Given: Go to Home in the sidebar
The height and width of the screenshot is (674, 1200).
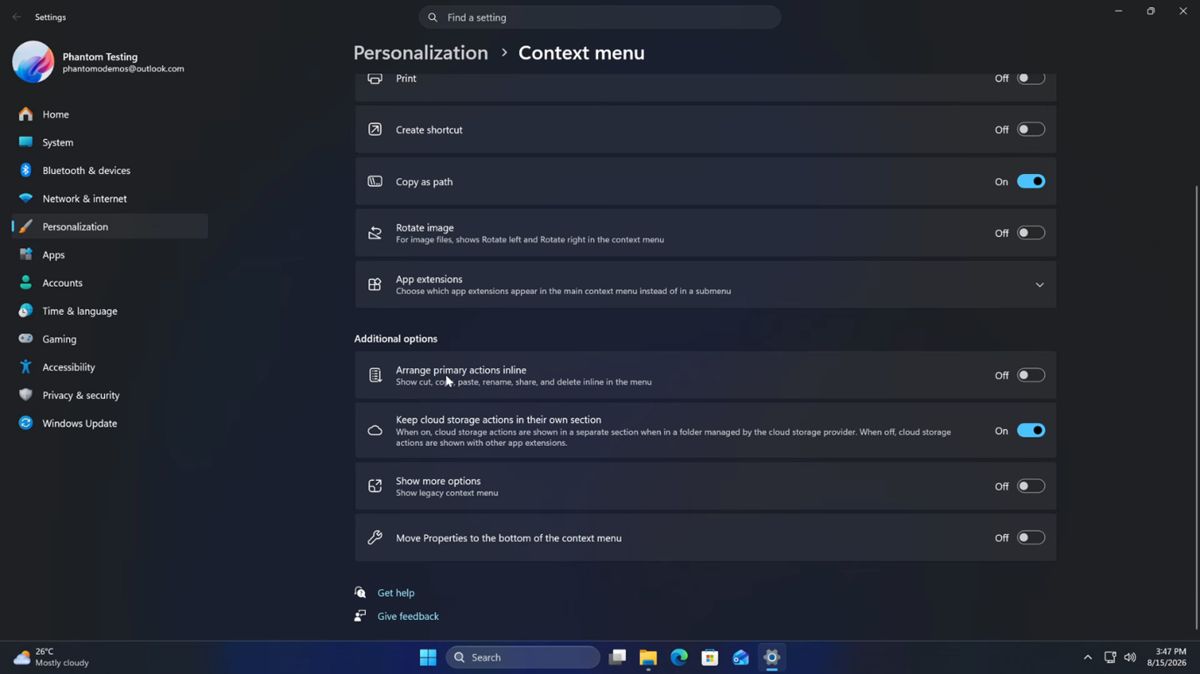Looking at the screenshot, I should (110, 114).
